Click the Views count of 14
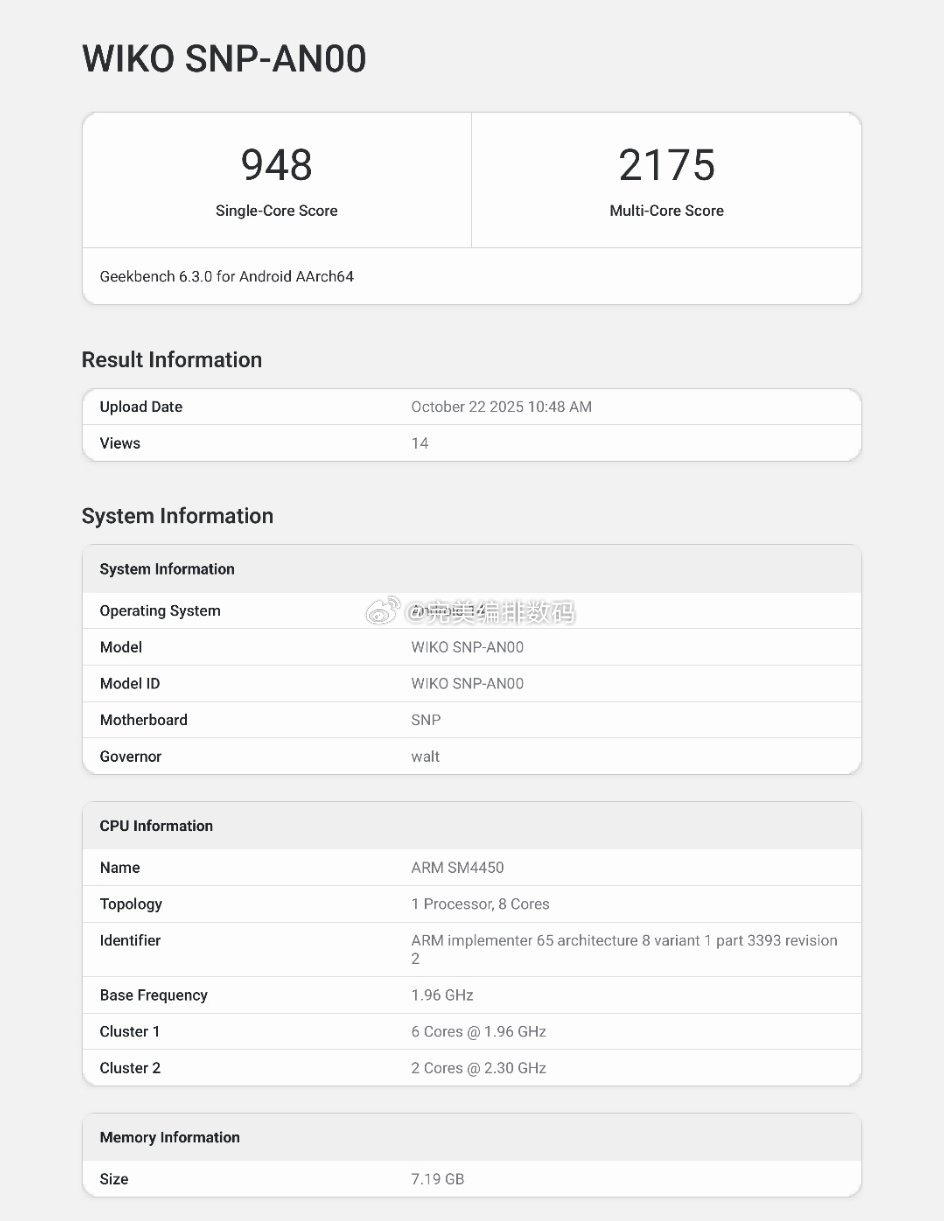Viewport: 944px width, 1221px height. coord(420,443)
